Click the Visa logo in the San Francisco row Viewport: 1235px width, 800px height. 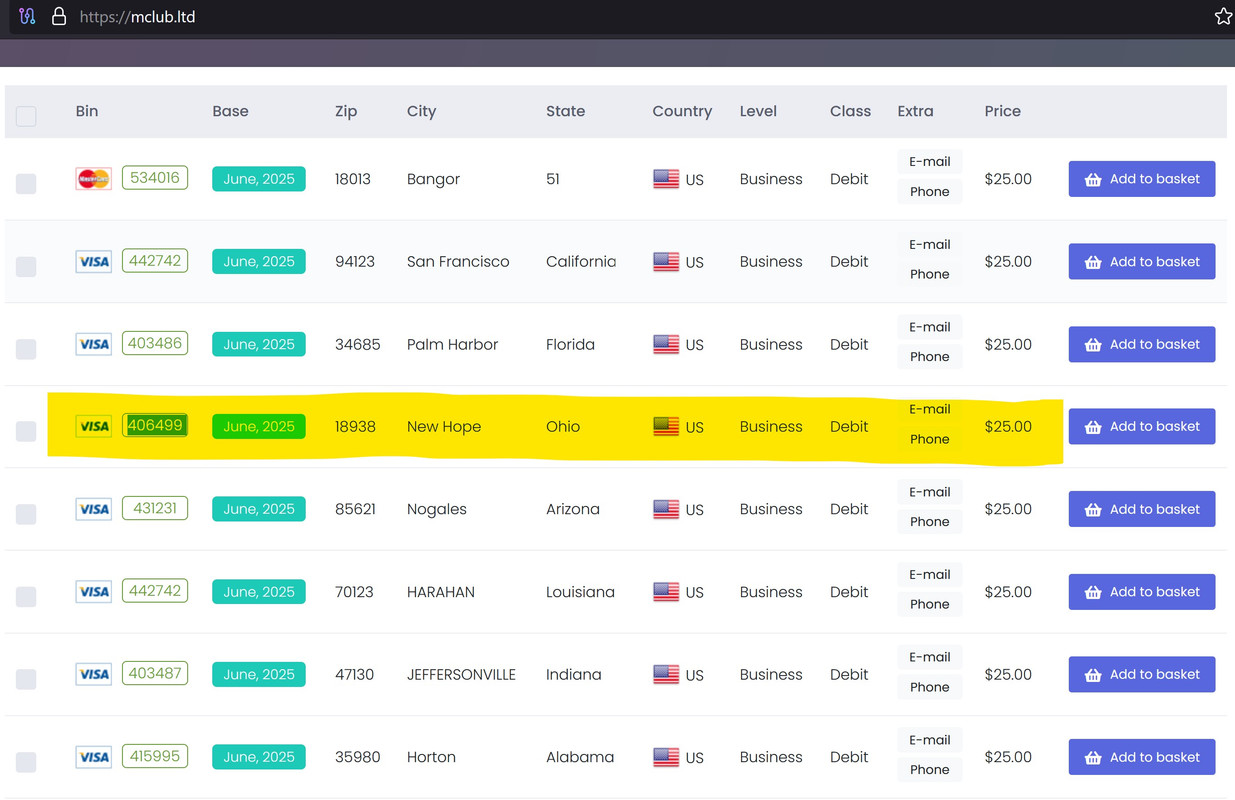point(94,262)
